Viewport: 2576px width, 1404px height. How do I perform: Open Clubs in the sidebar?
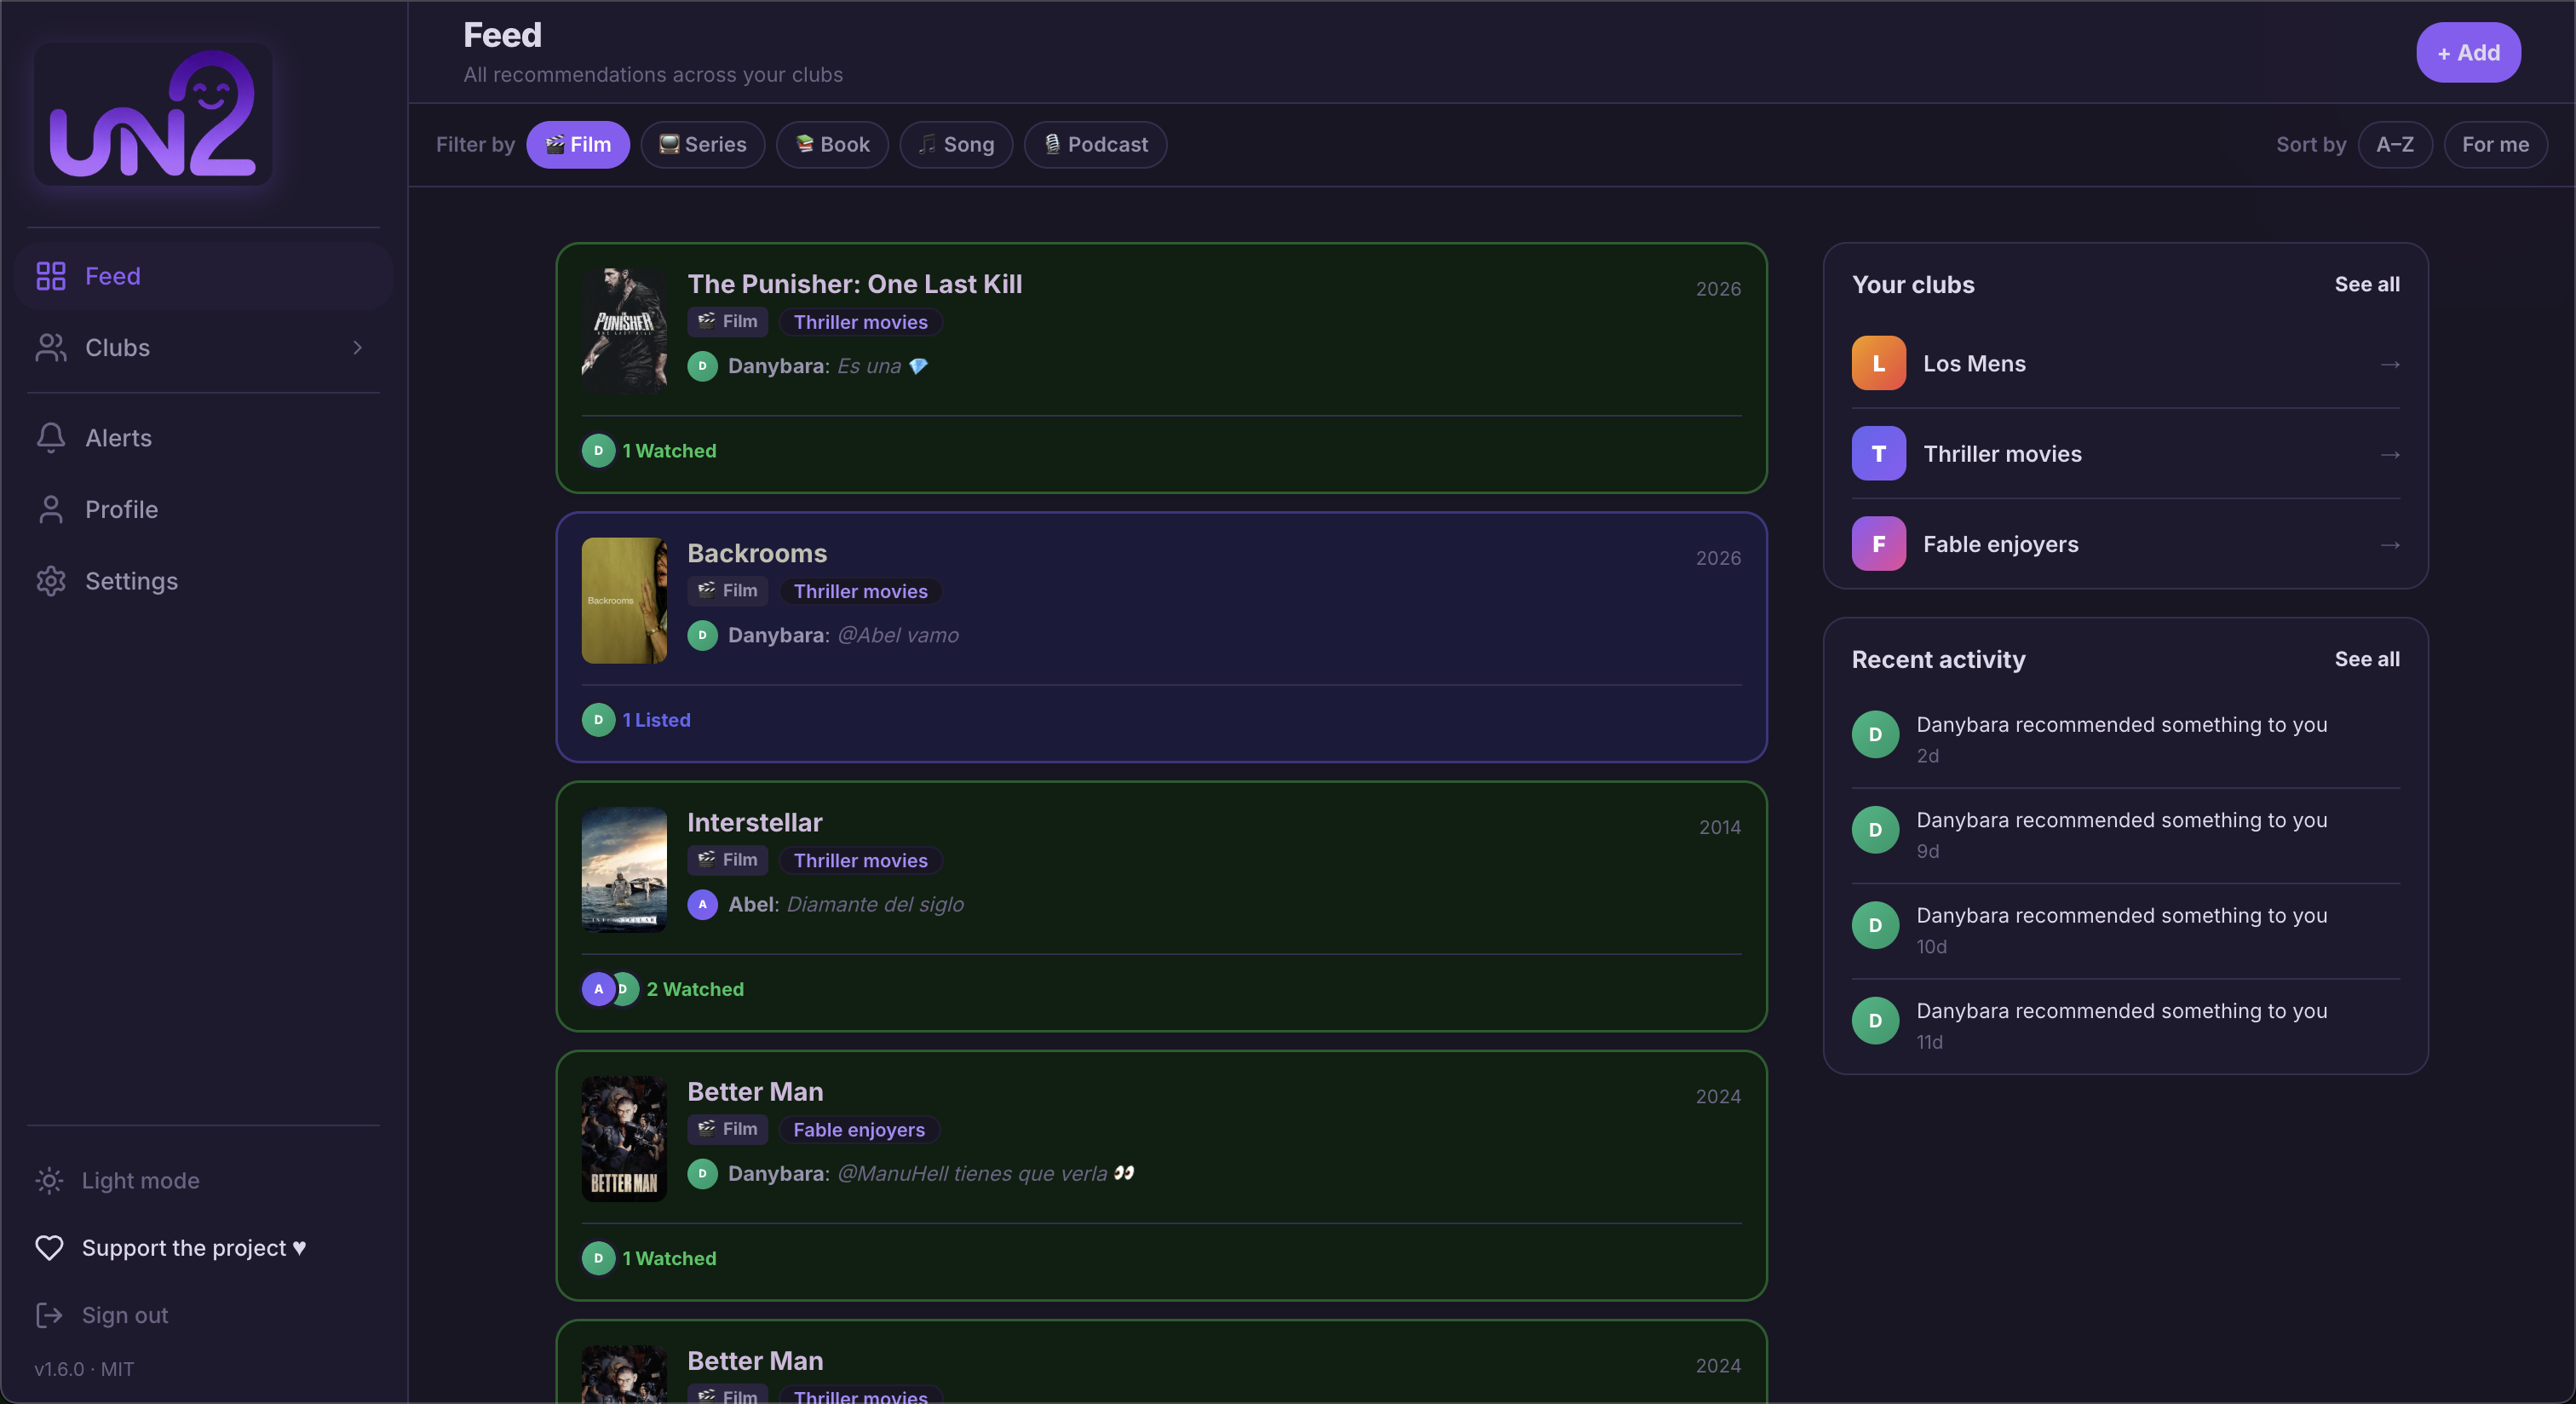[x=203, y=348]
